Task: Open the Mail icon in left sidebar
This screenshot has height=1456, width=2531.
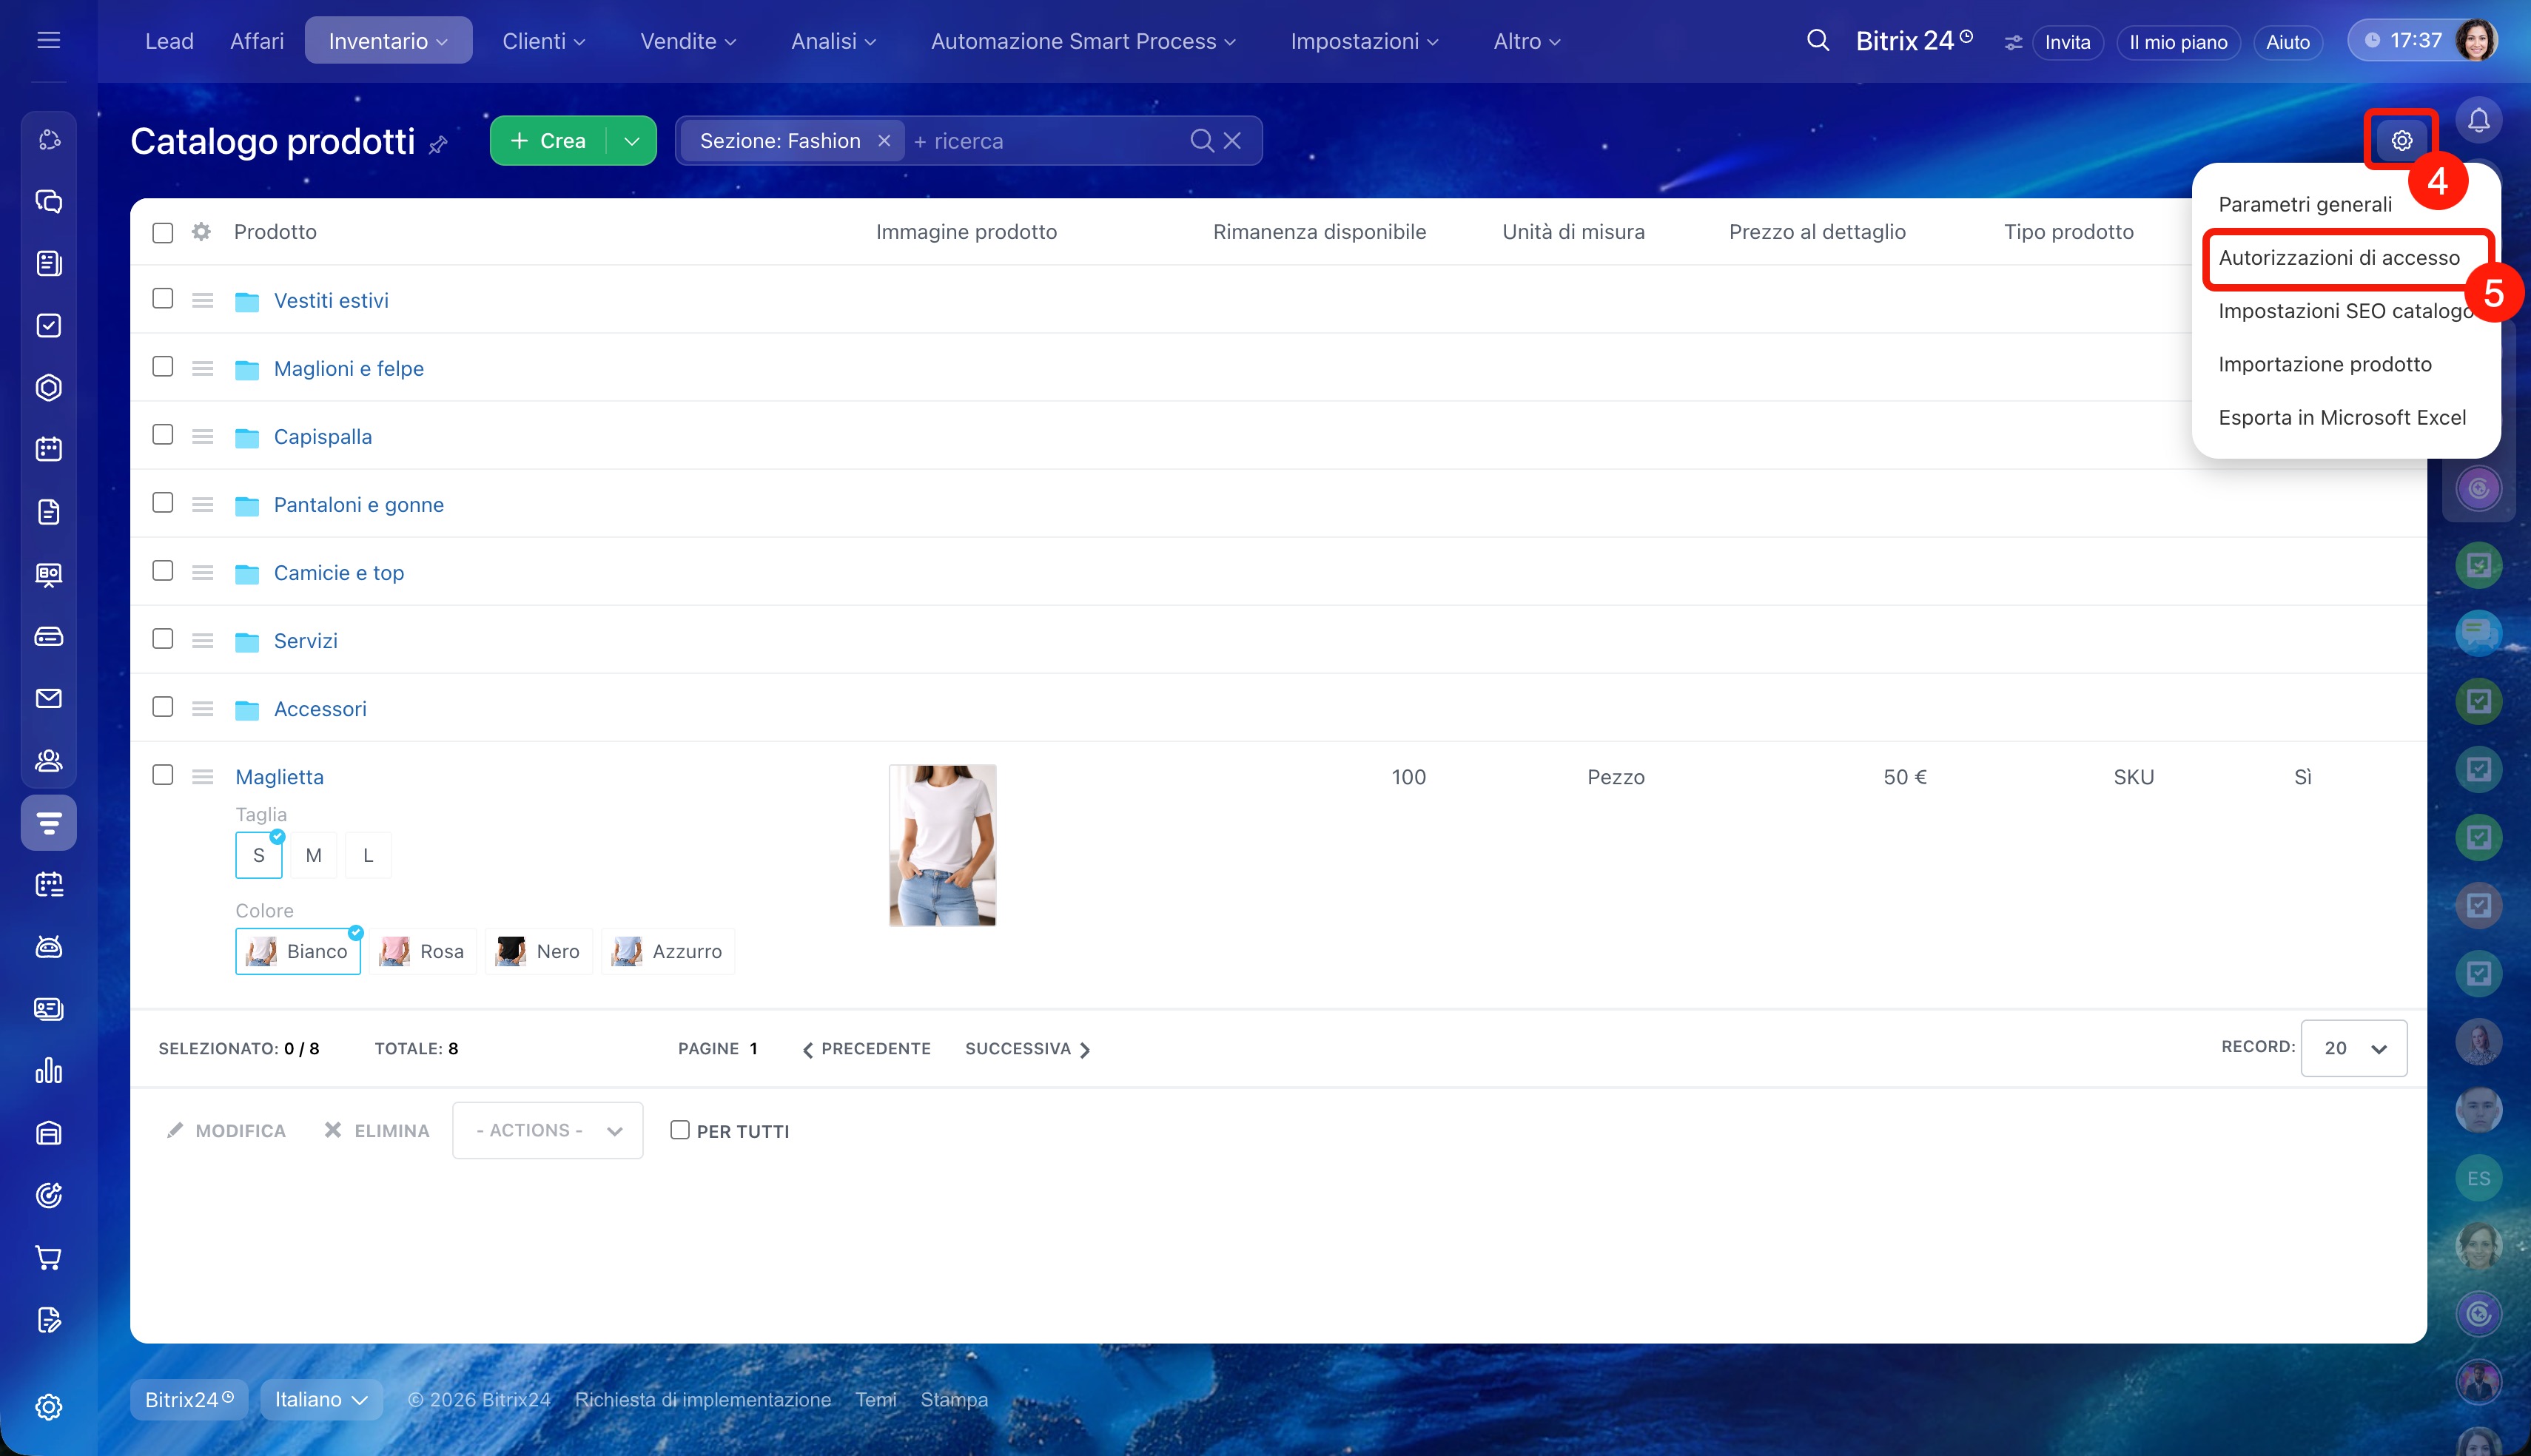Action: (48, 698)
